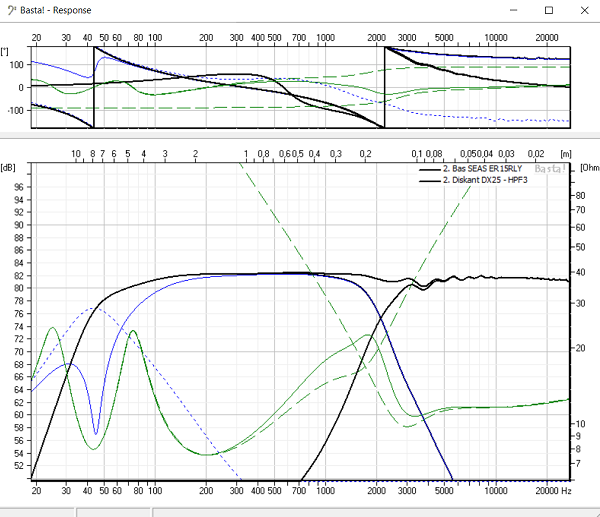Minimize the Basta! Response window
Image resolution: width=600 pixels, height=517 pixels.
502,11
